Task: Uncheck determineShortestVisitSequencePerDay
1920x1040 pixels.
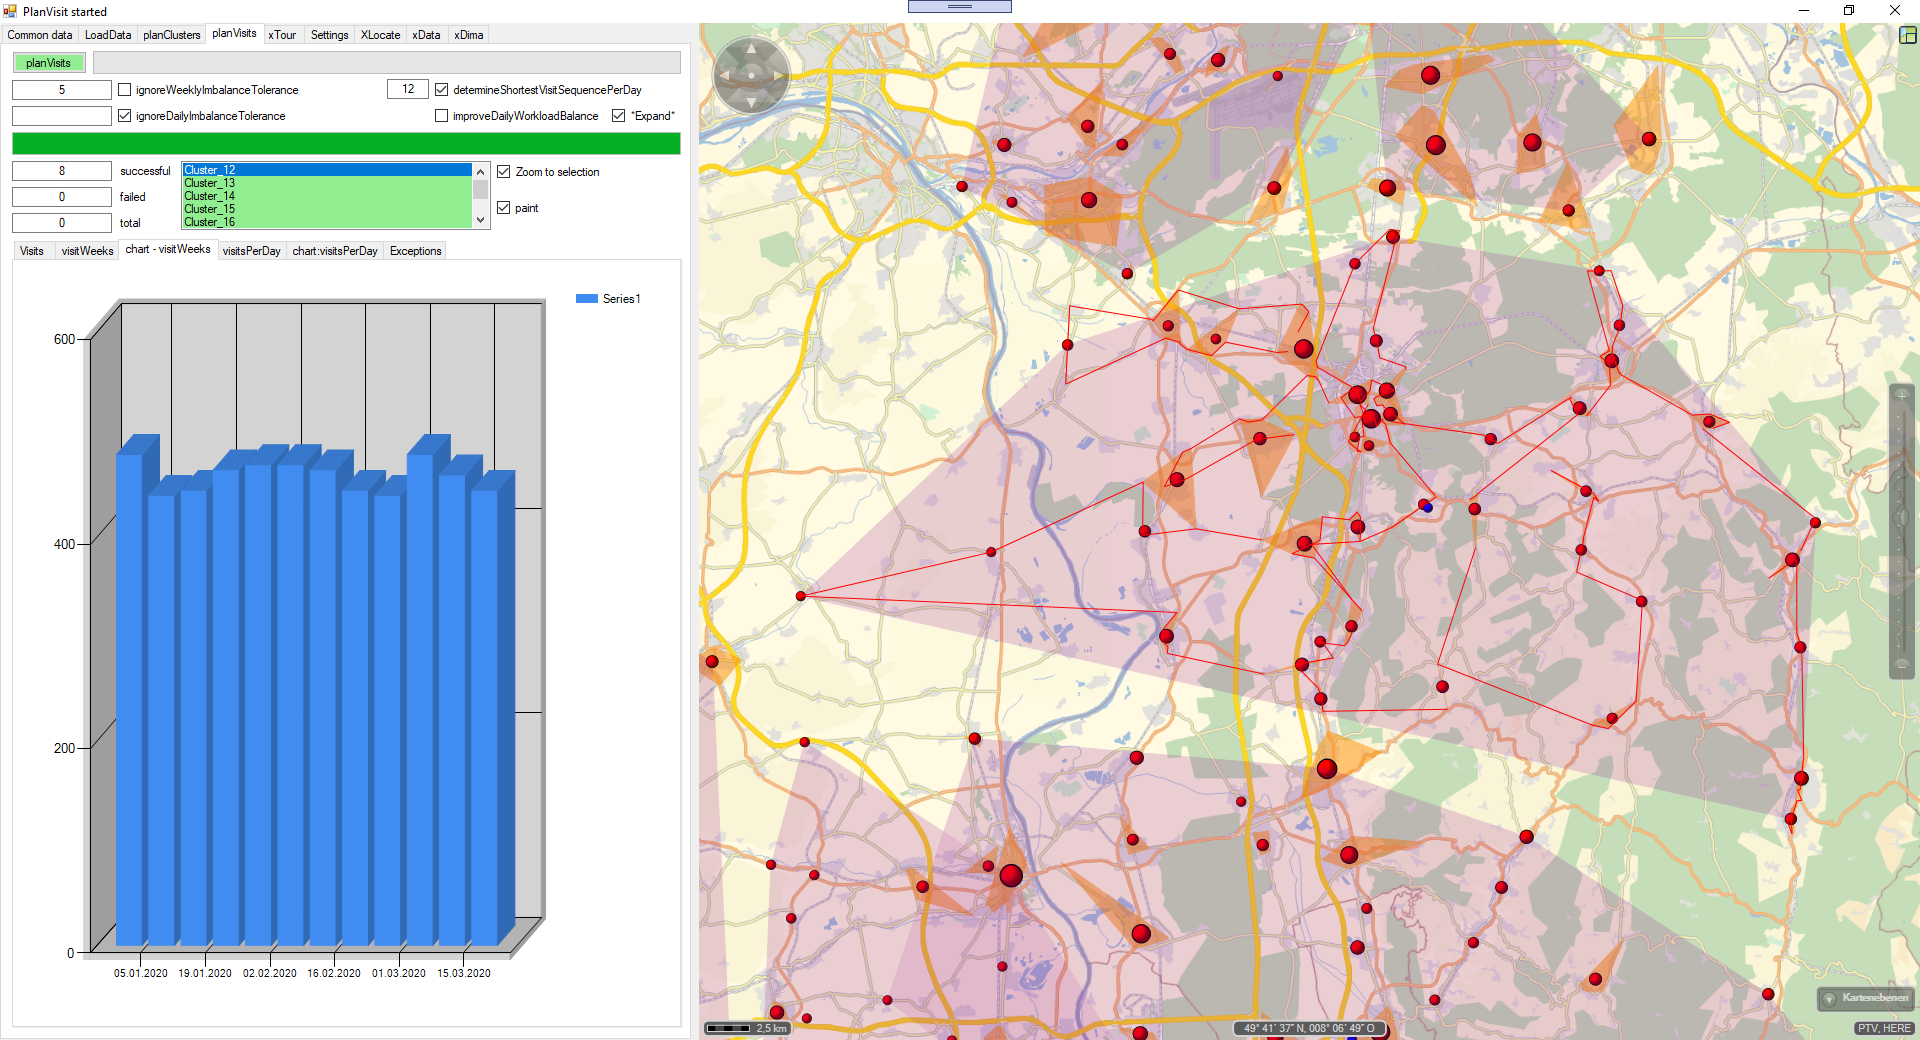Action: pos(442,90)
